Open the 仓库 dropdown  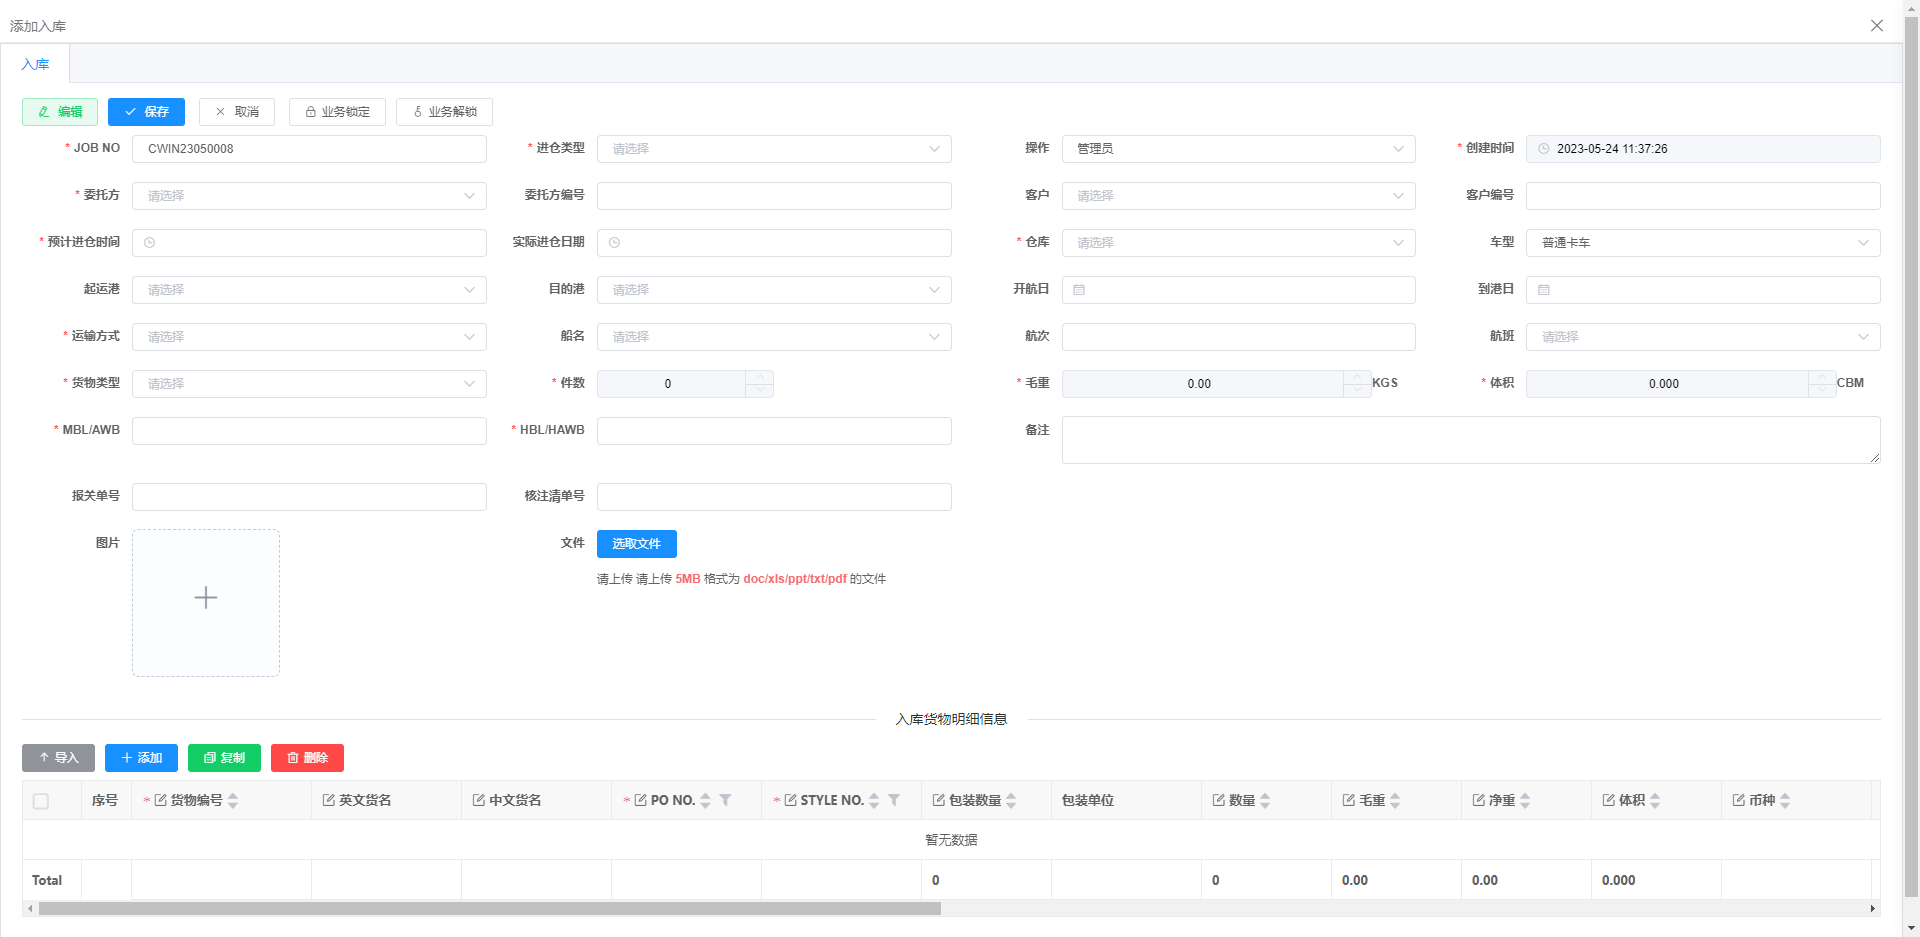tap(1238, 243)
